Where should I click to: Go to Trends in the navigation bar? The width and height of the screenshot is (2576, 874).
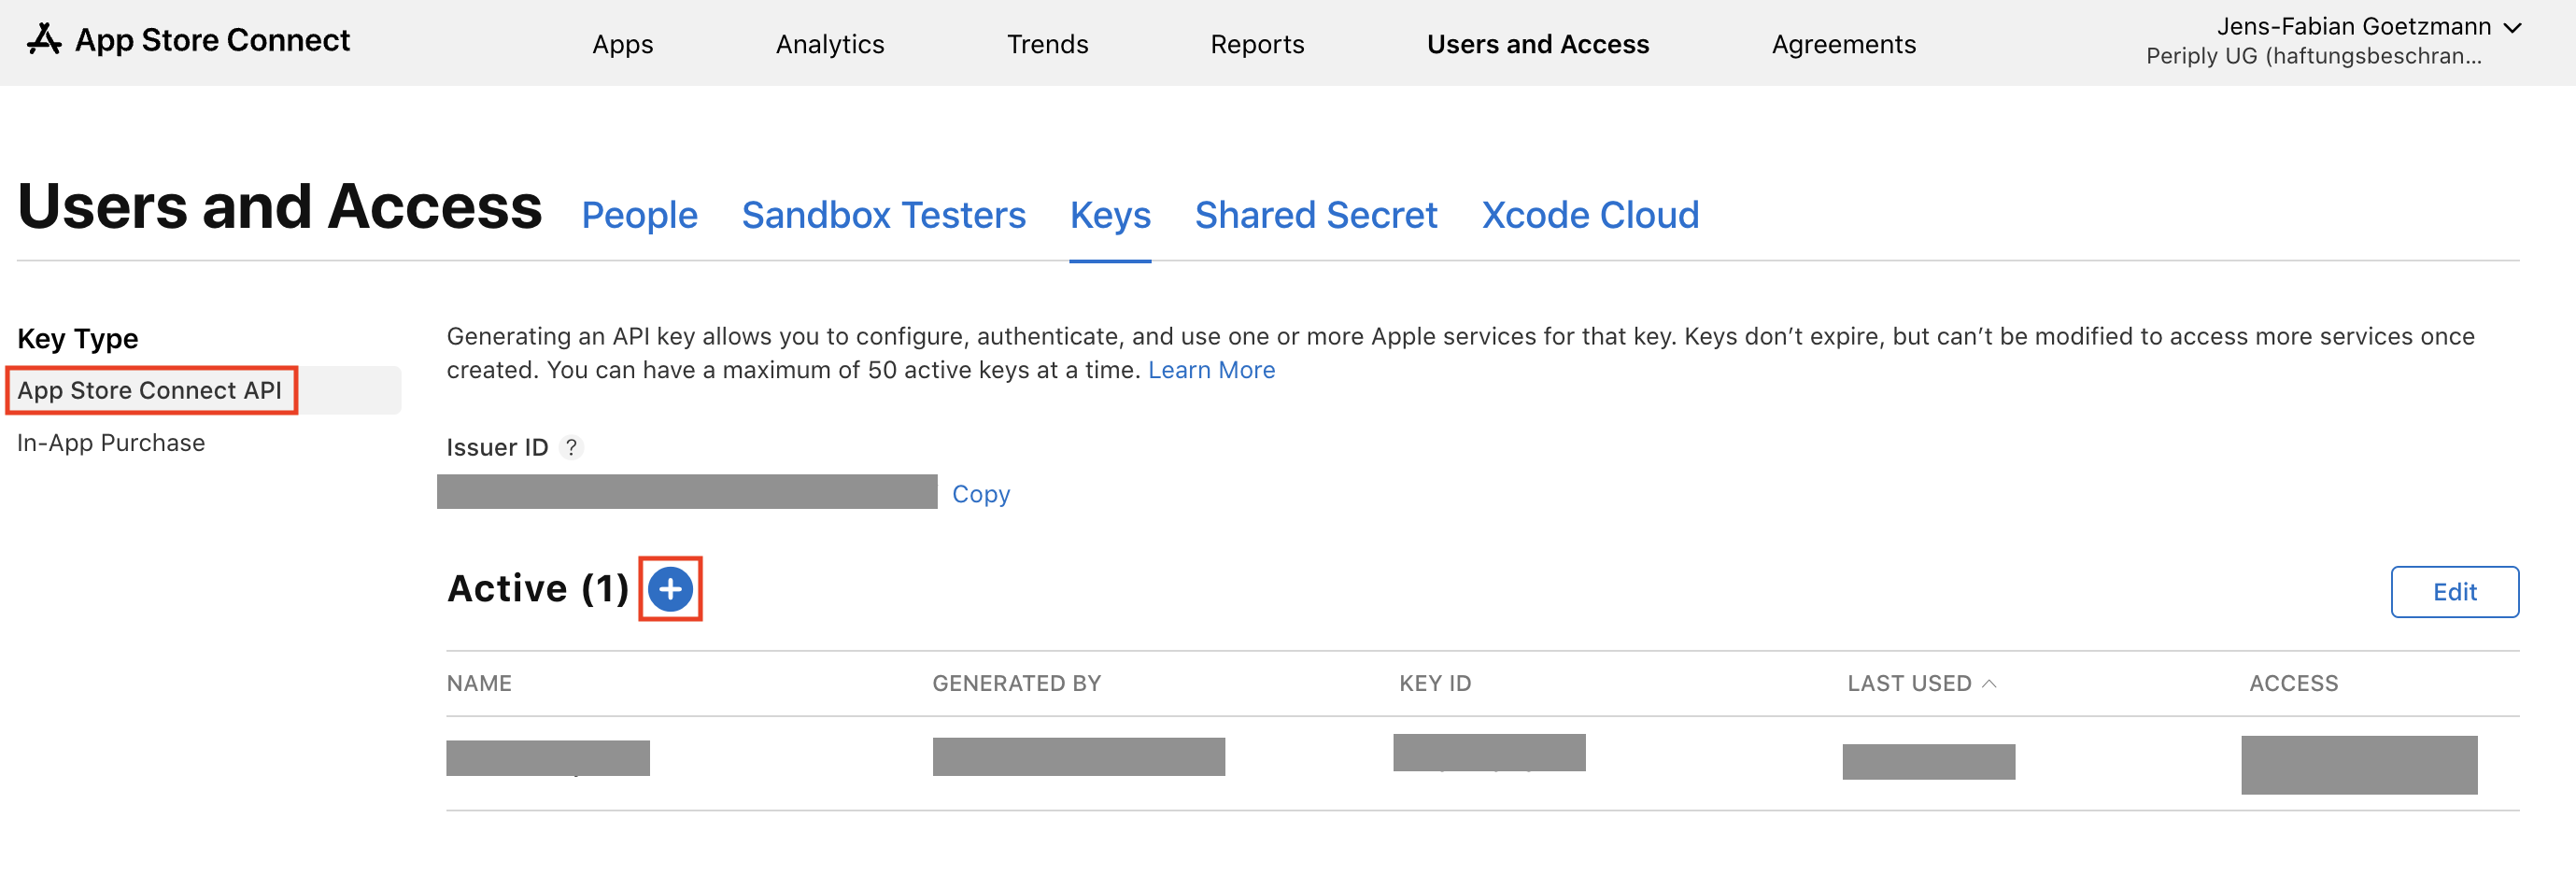coord(1047,44)
